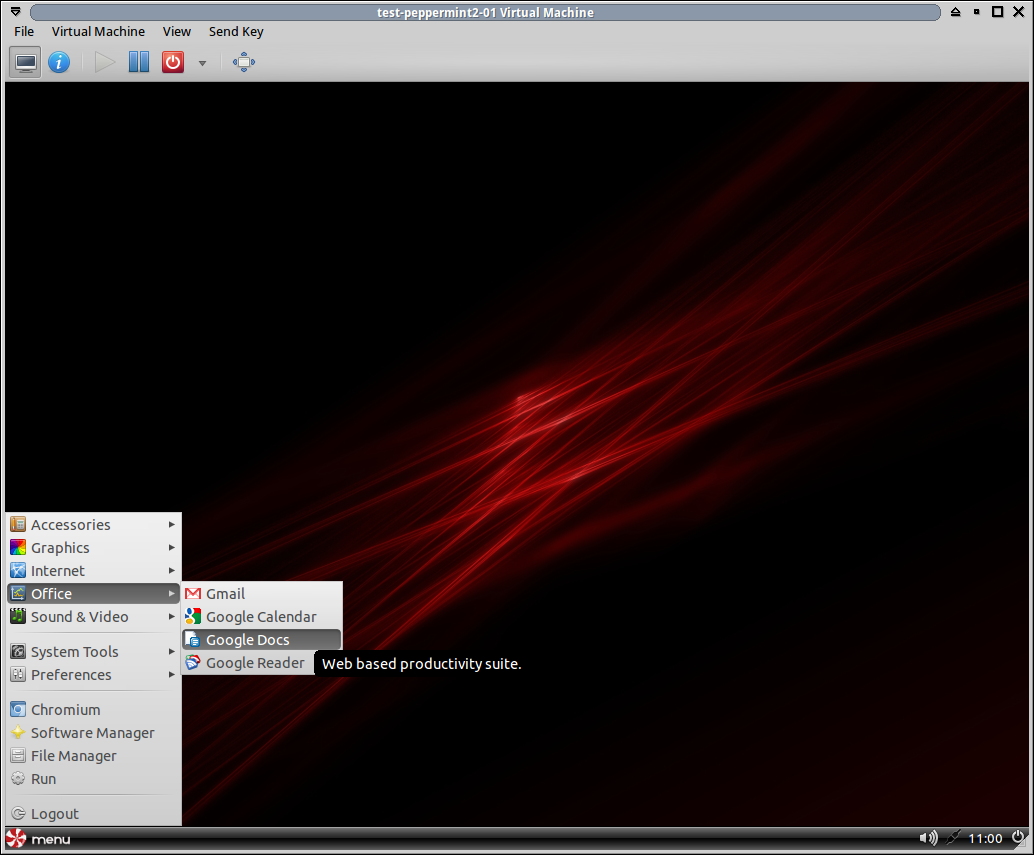1034x855 pixels.
Task: Launch Software Manager
Action: [93, 733]
